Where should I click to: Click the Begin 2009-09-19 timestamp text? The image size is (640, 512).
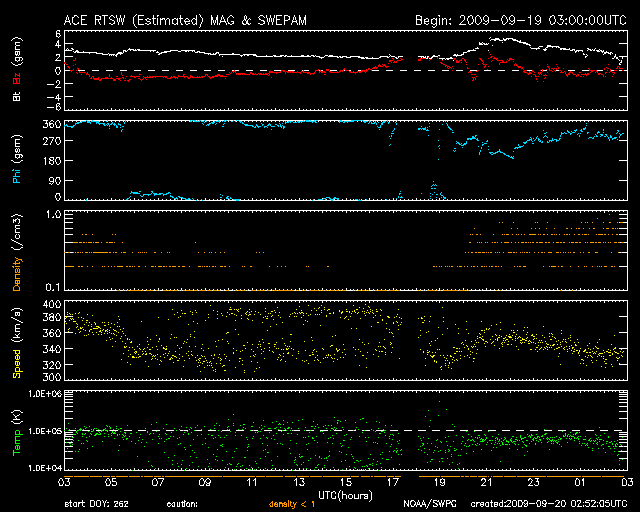point(519,20)
